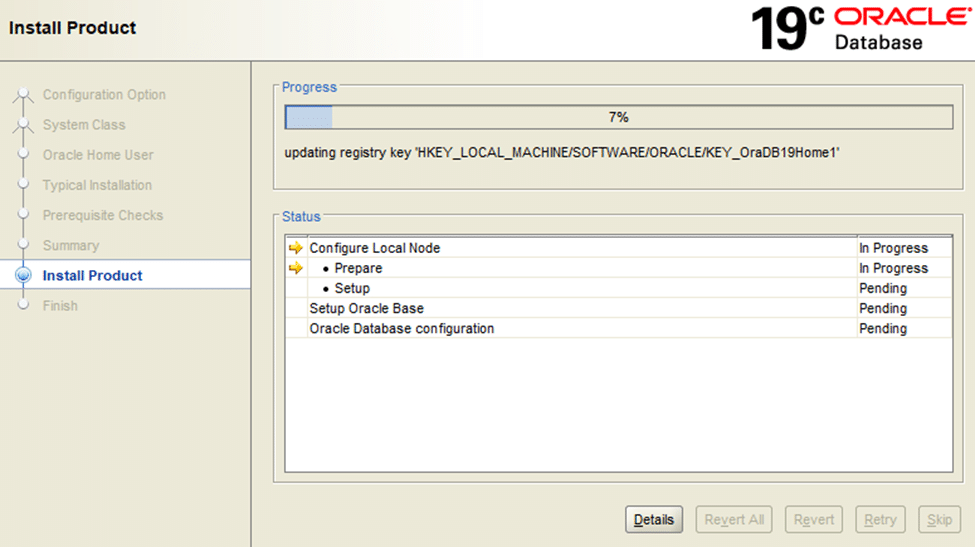This screenshot has height=547, width=975.
Task: Click the yellow arrow beside Configure Local Node
Action: pos(295,247)
